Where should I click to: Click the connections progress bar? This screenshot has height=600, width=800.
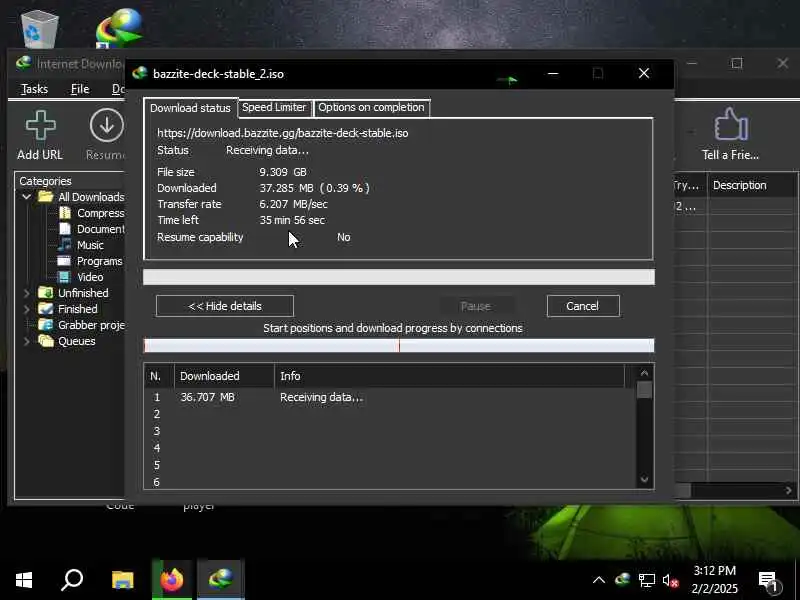coord(399,345)
